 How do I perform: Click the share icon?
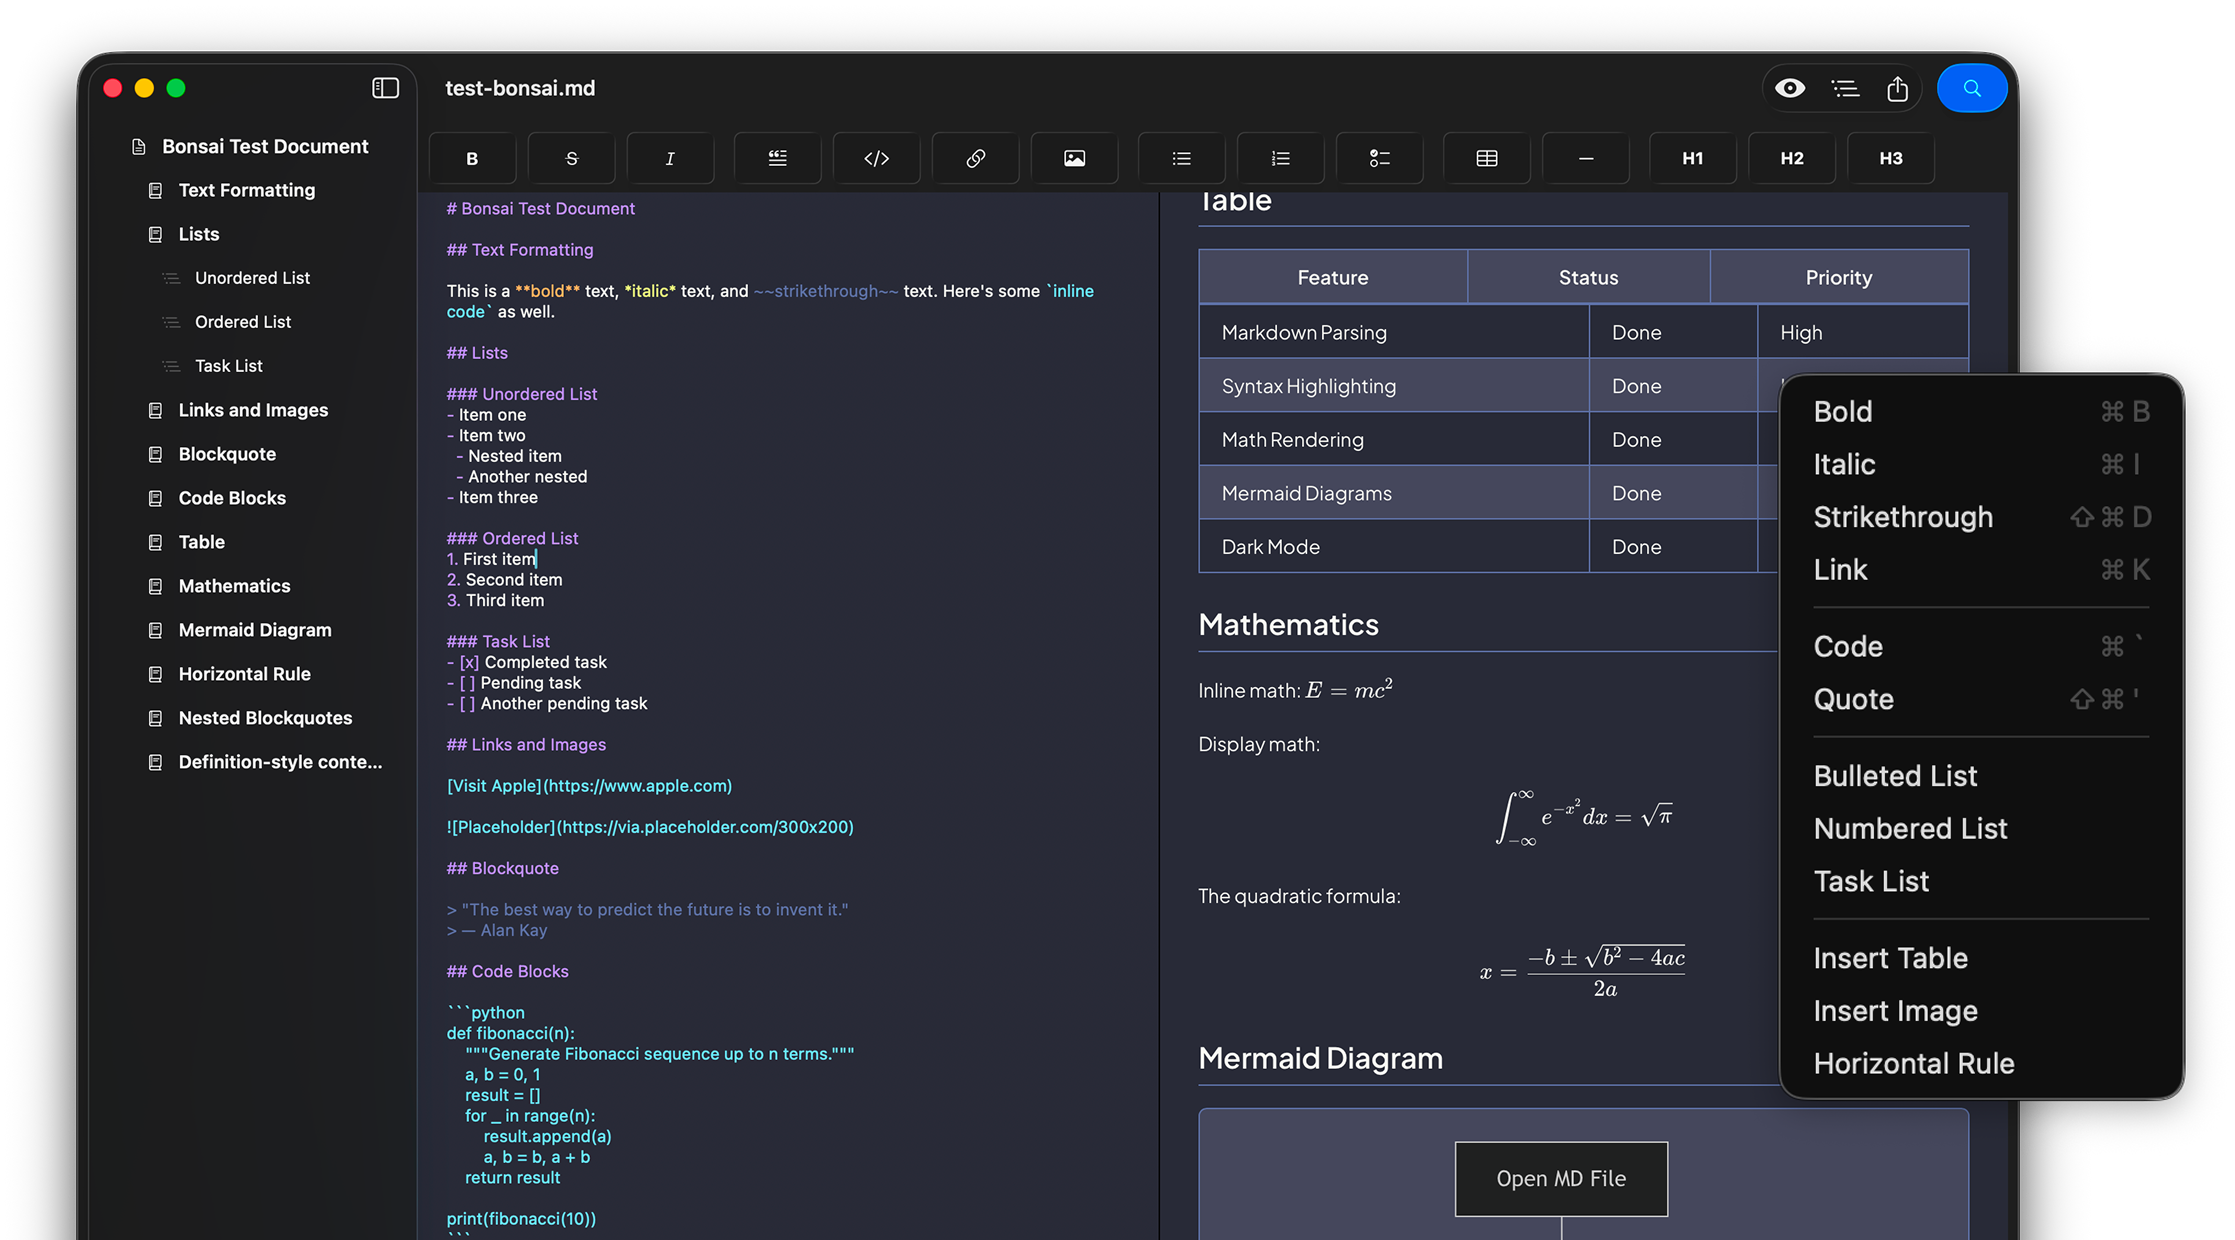coord(1897,88)
